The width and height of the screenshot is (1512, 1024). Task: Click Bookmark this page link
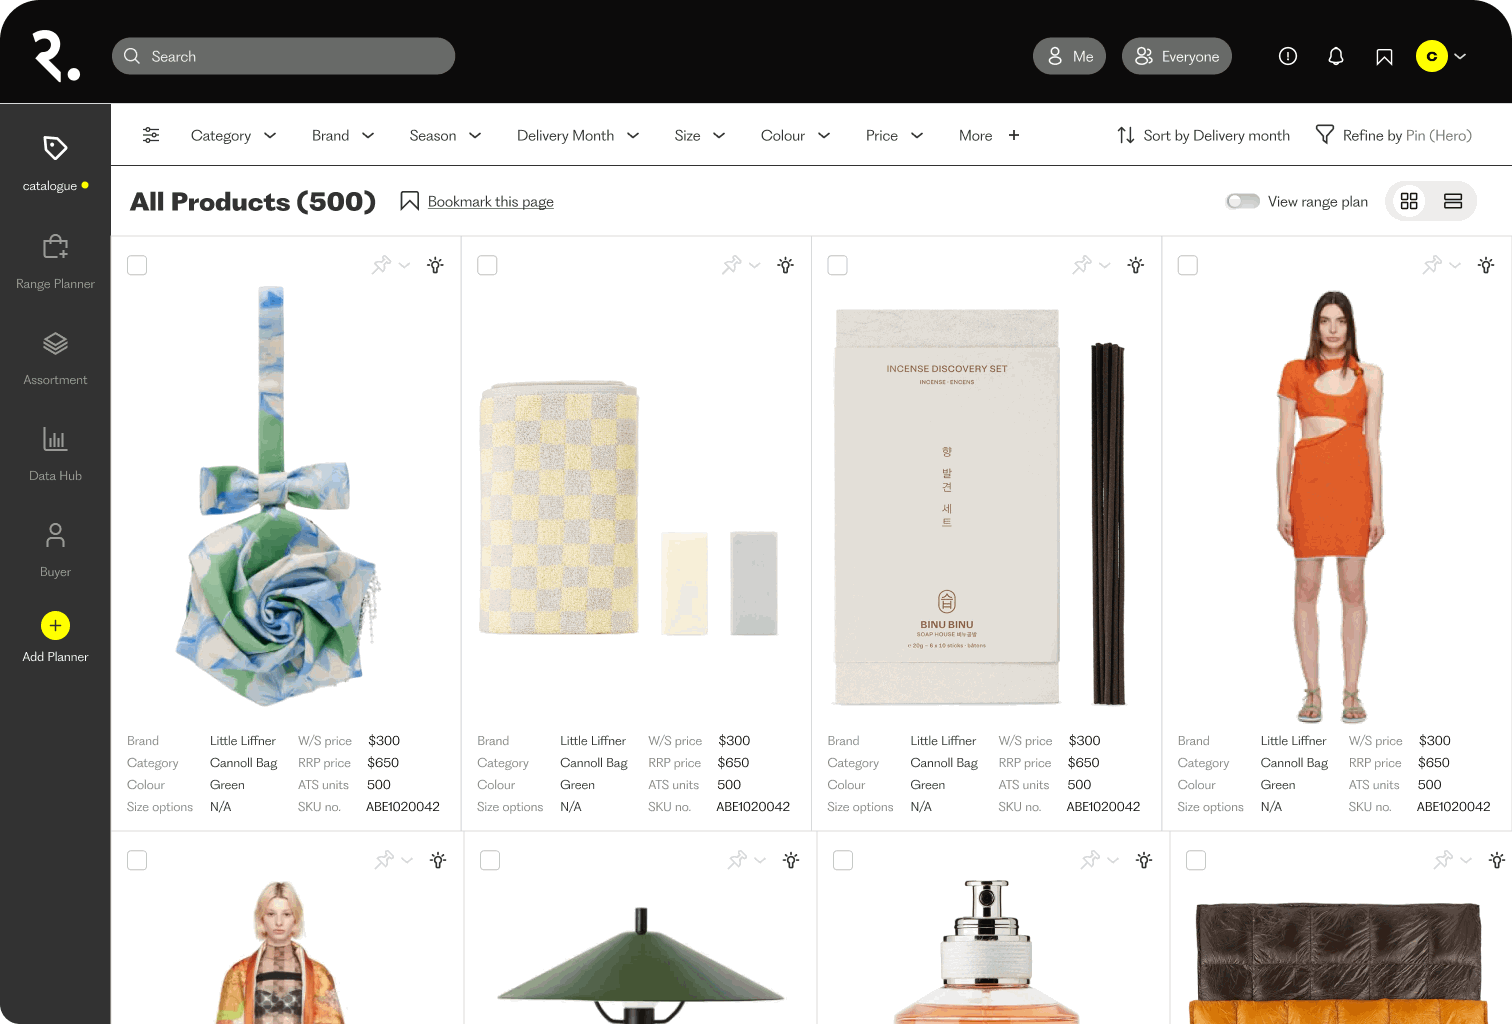click(490, 201)
